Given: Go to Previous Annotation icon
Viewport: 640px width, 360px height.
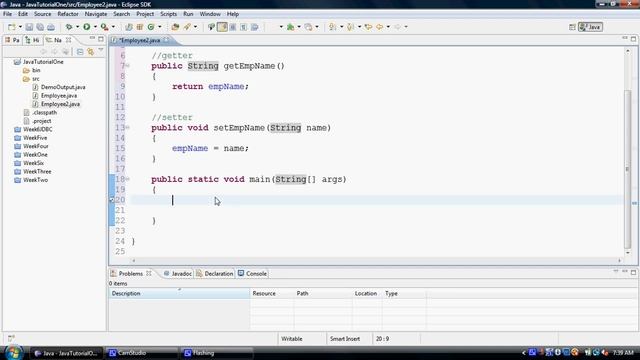Looking at the screenshot, I should point(350,27).
